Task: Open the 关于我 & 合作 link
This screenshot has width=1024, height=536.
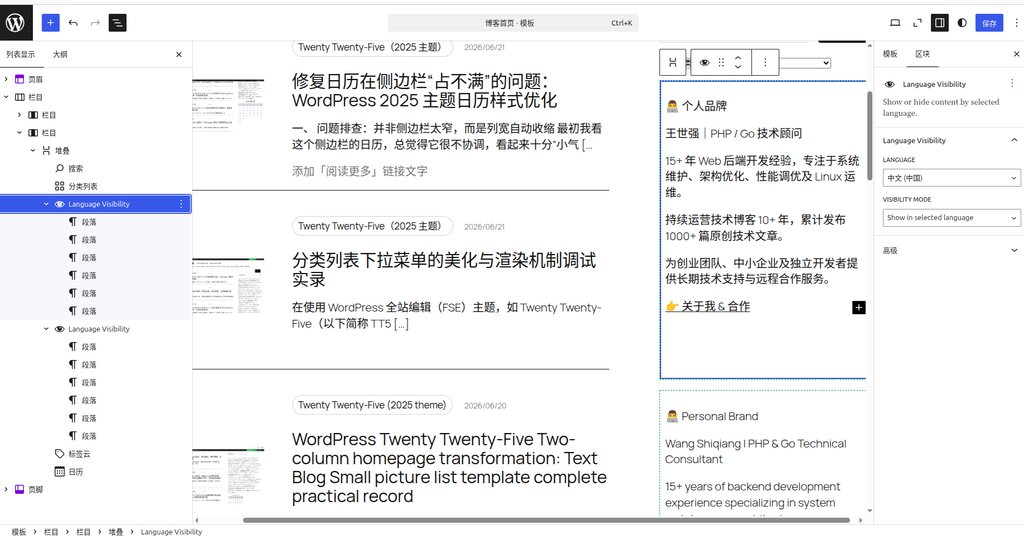Action: (707, 306)
